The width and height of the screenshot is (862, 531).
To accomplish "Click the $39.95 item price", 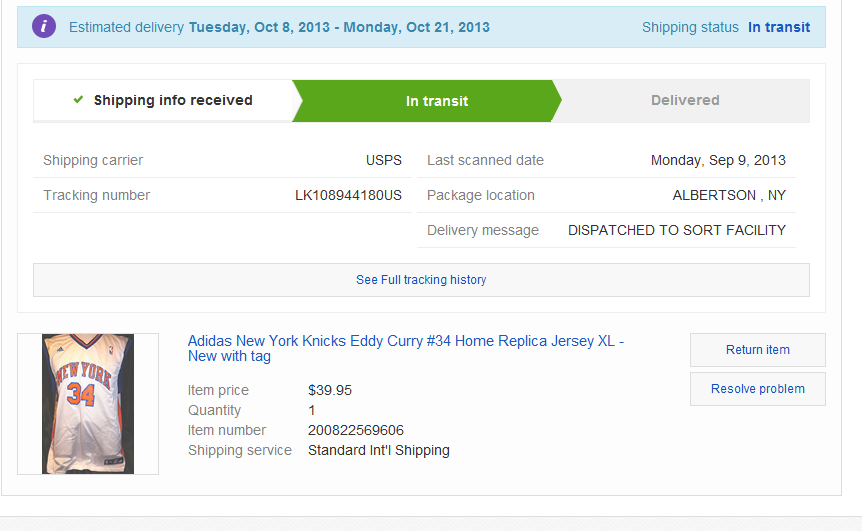I will point(330,390).
